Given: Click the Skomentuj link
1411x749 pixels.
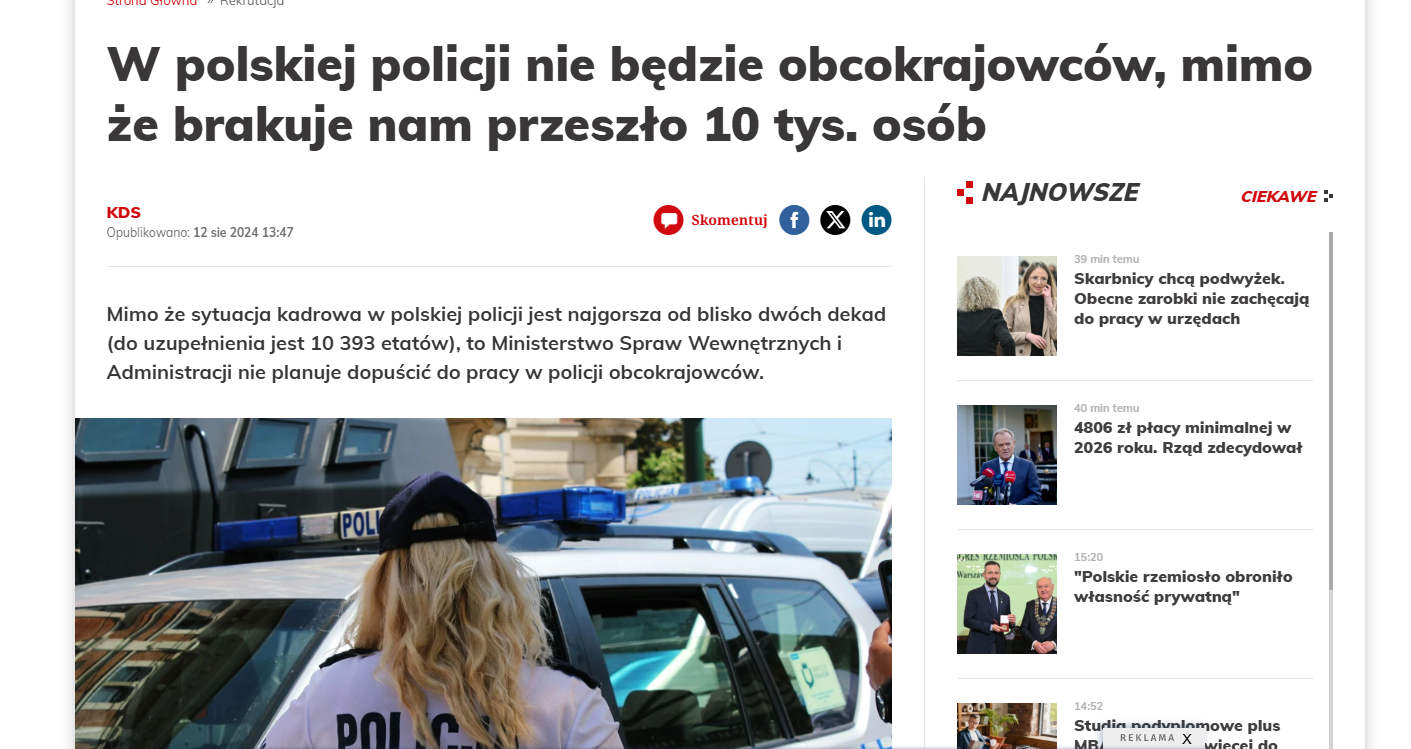Looking at the screenshot, I should click(729, 220).
